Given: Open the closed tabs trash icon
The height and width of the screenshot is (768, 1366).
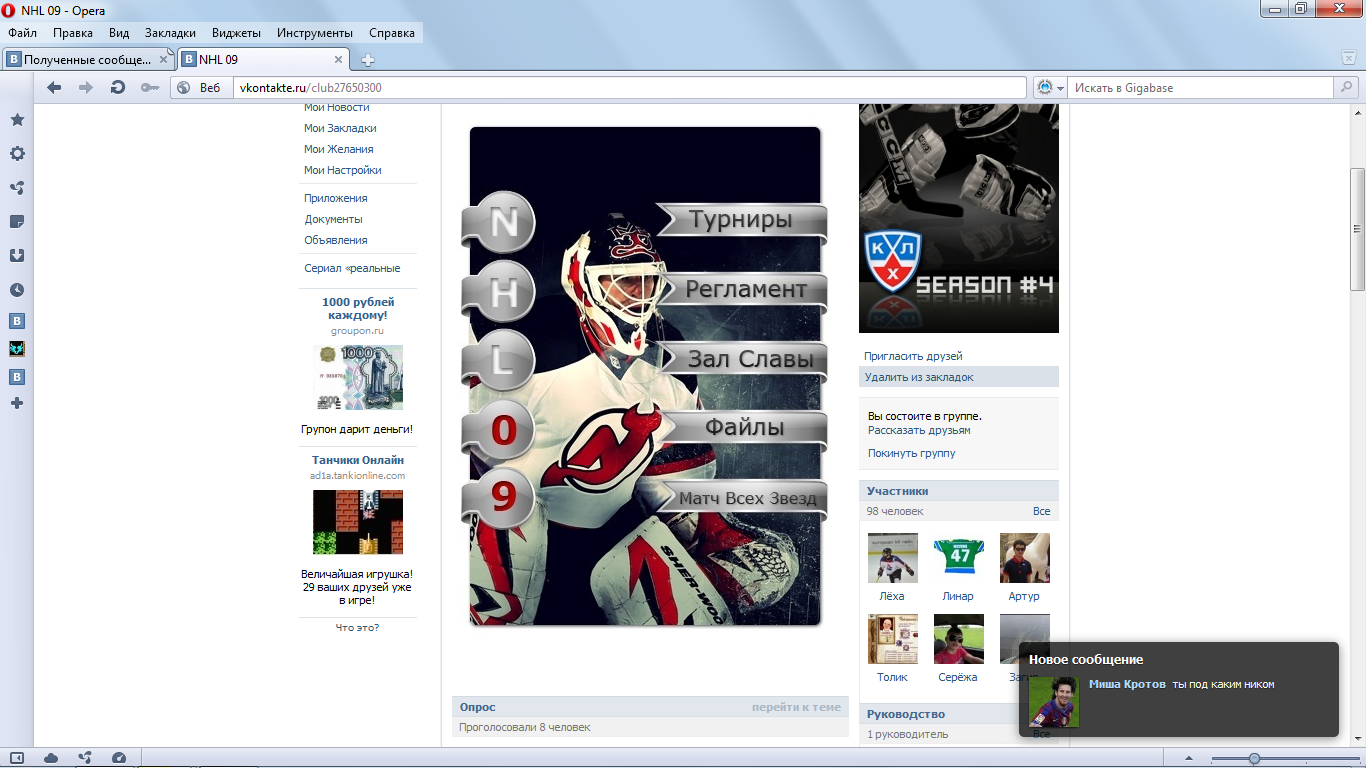Looking at the screenshot, I should [x=1349, y=59].
